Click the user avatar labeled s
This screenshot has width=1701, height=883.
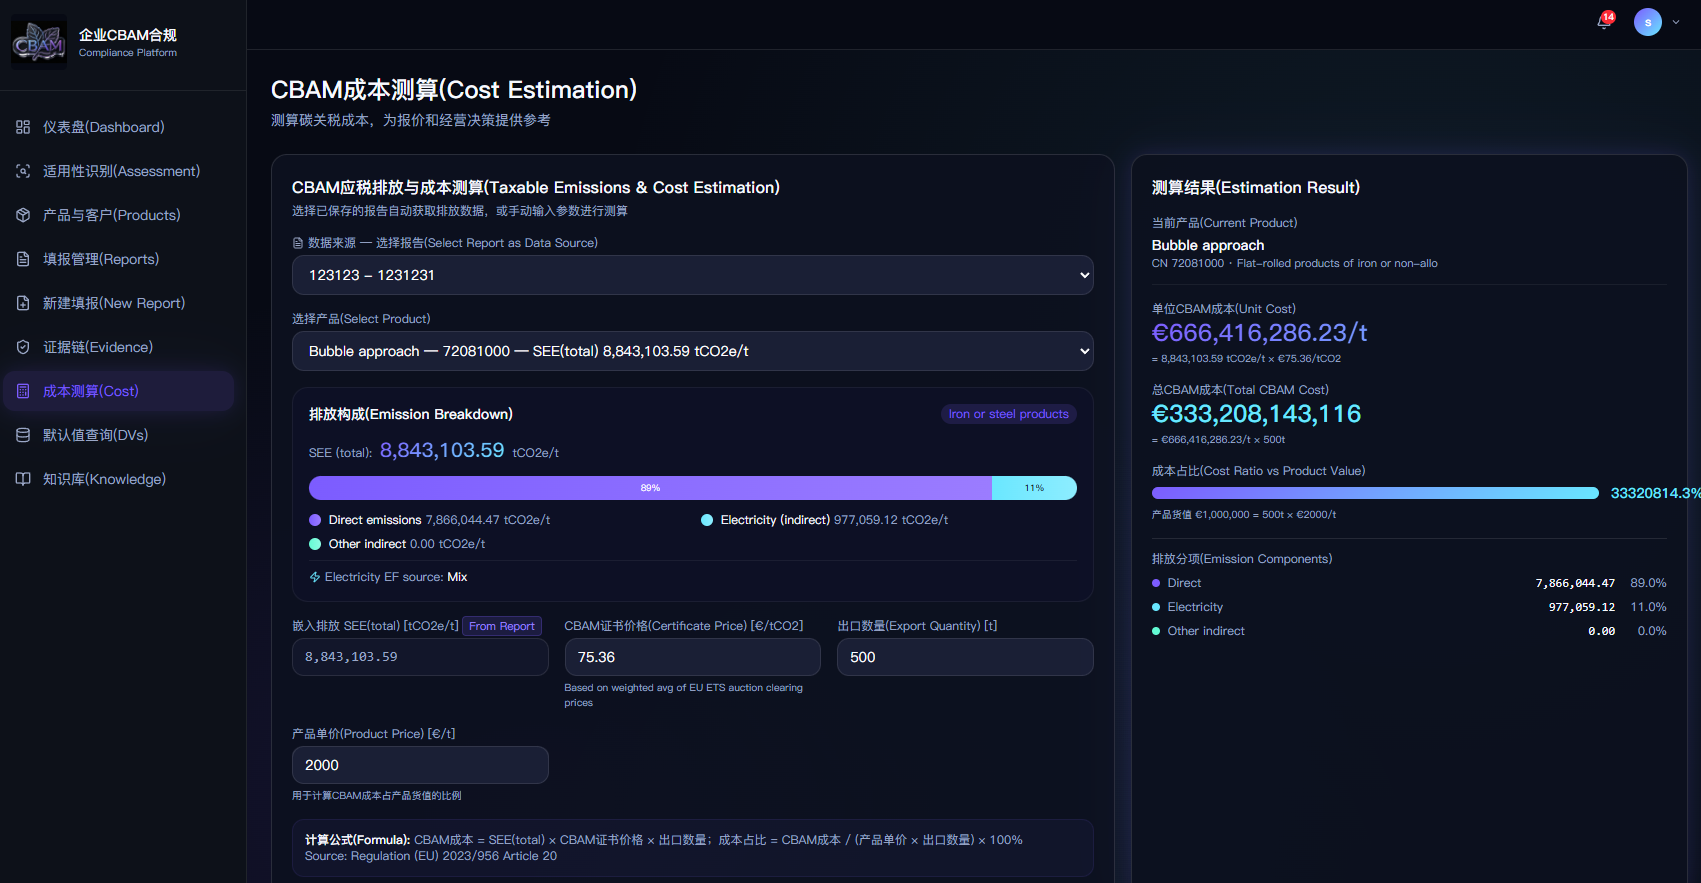(x=1648, y=22)
